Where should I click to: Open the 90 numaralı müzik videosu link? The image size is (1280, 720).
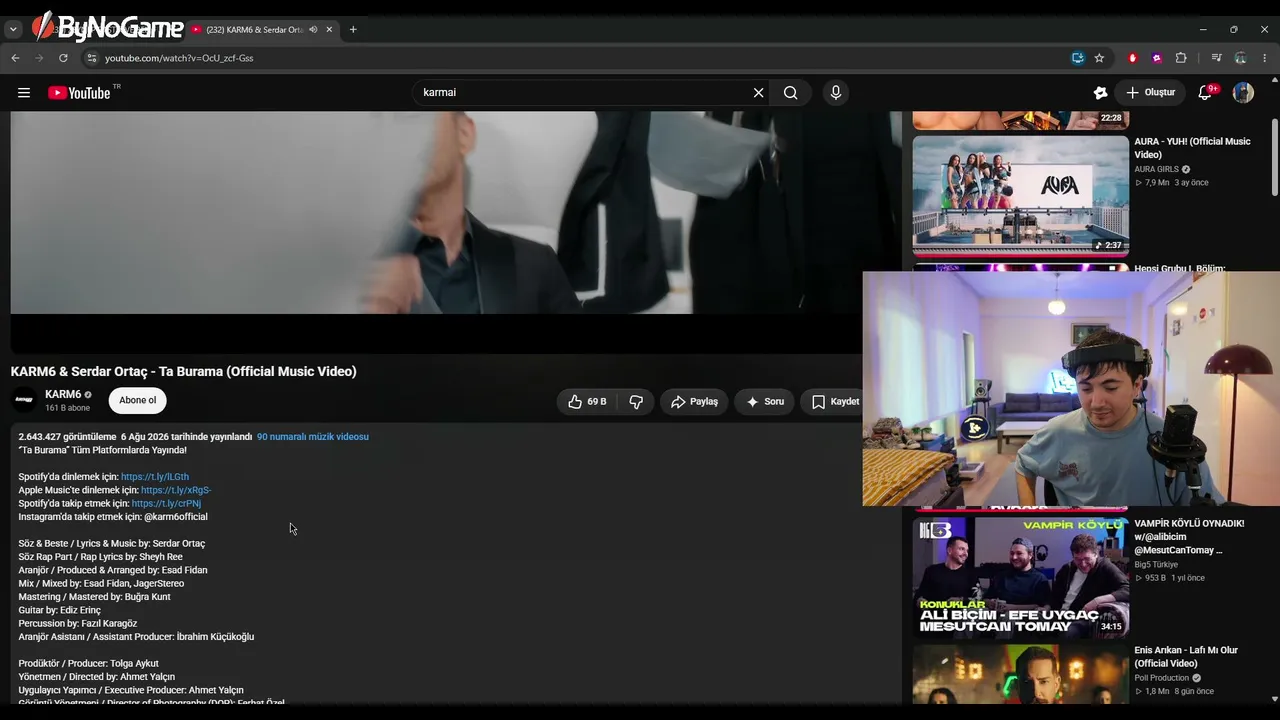313,437
